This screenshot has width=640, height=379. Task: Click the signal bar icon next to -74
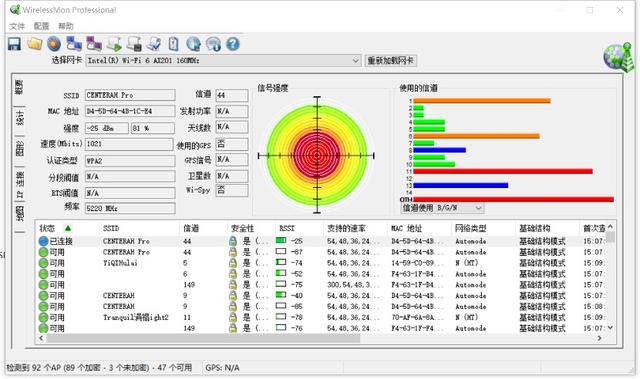point(281,262)
